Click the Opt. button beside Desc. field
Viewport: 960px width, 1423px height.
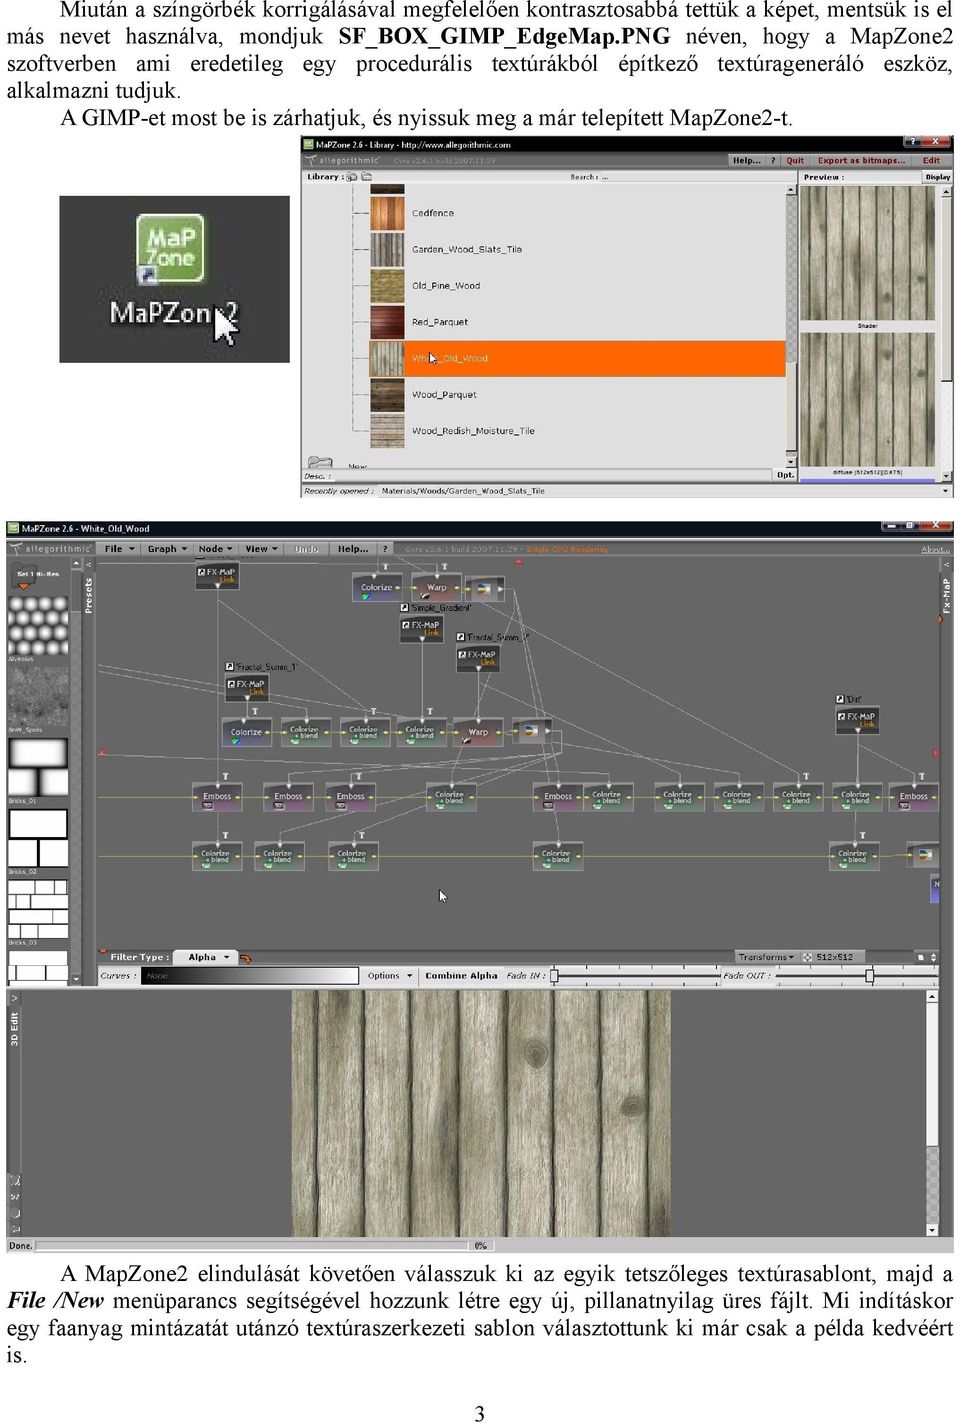[x=786, y=475]
